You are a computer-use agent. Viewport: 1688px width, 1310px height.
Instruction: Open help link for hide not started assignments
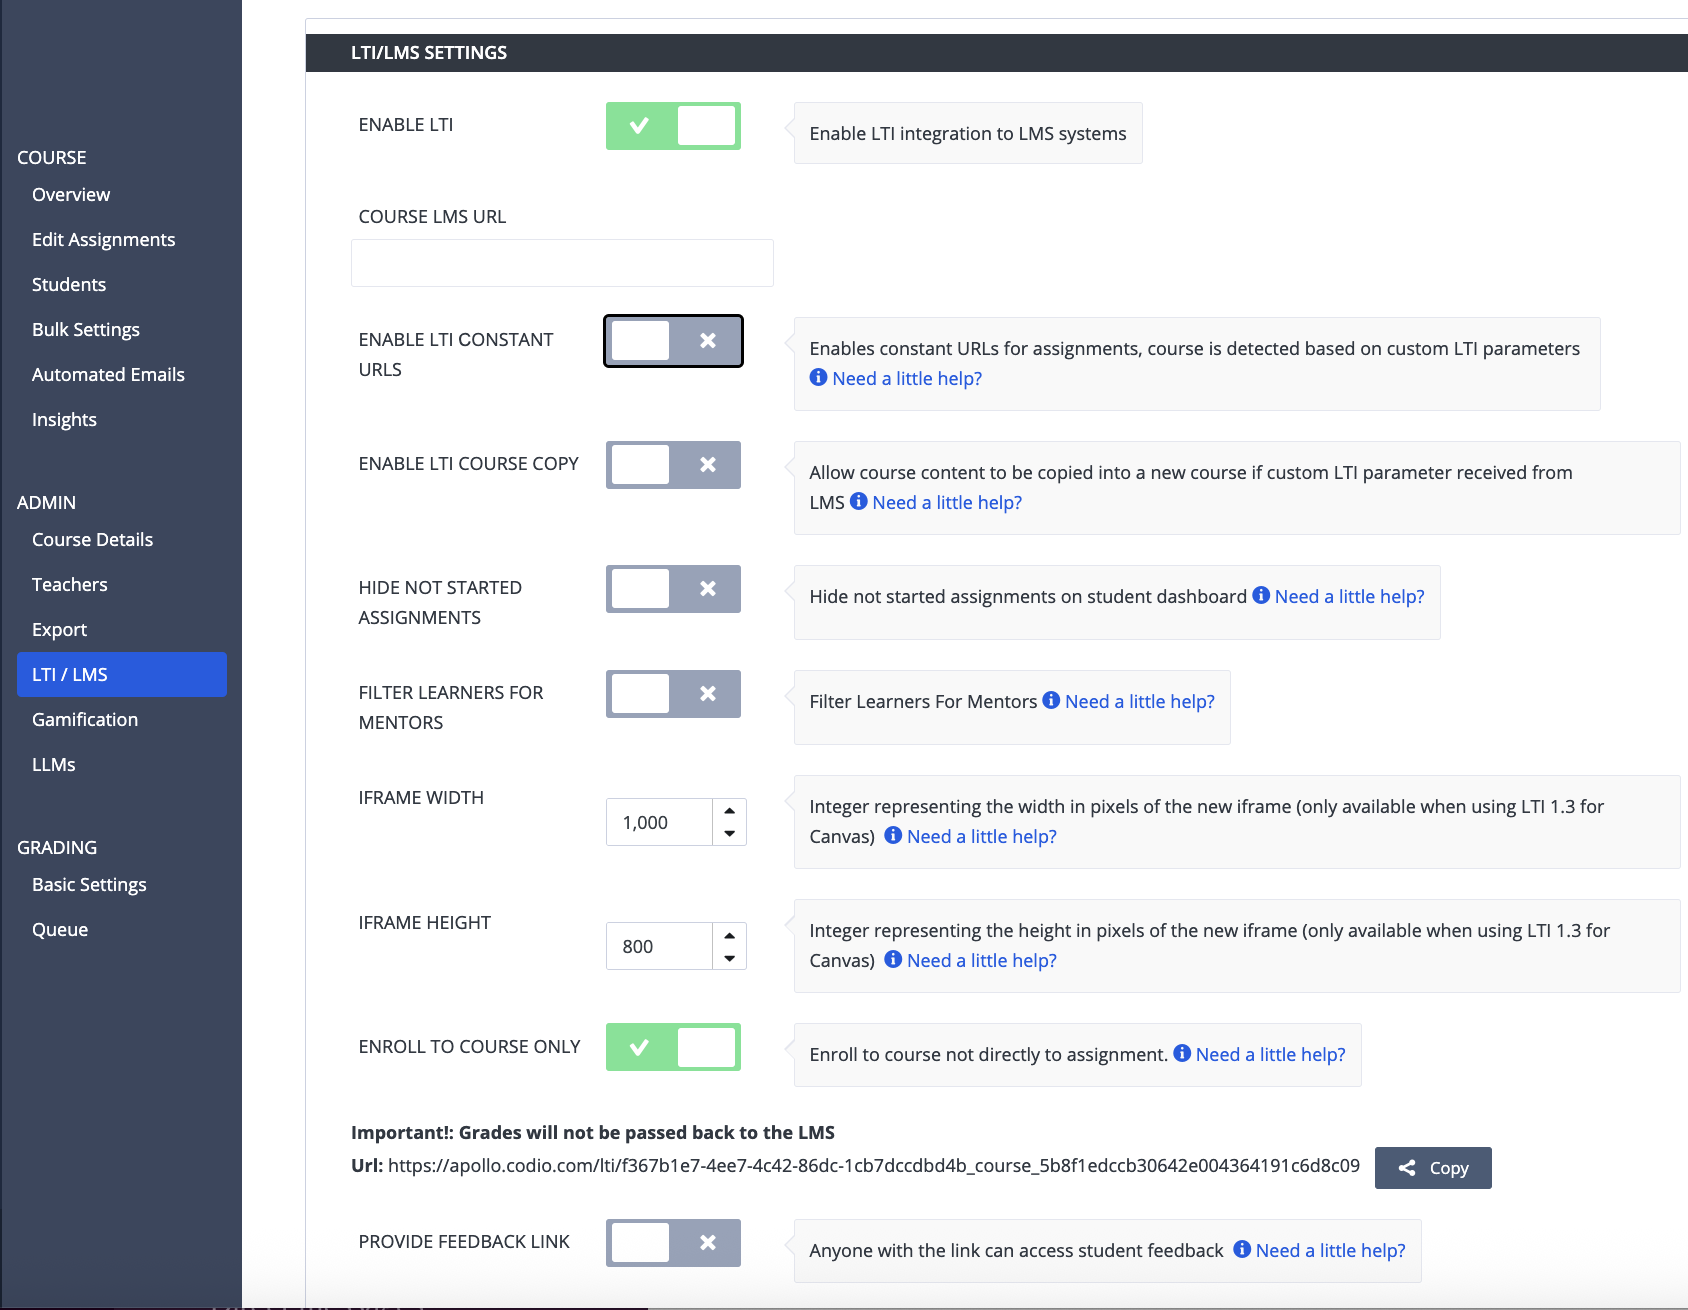1349,596
